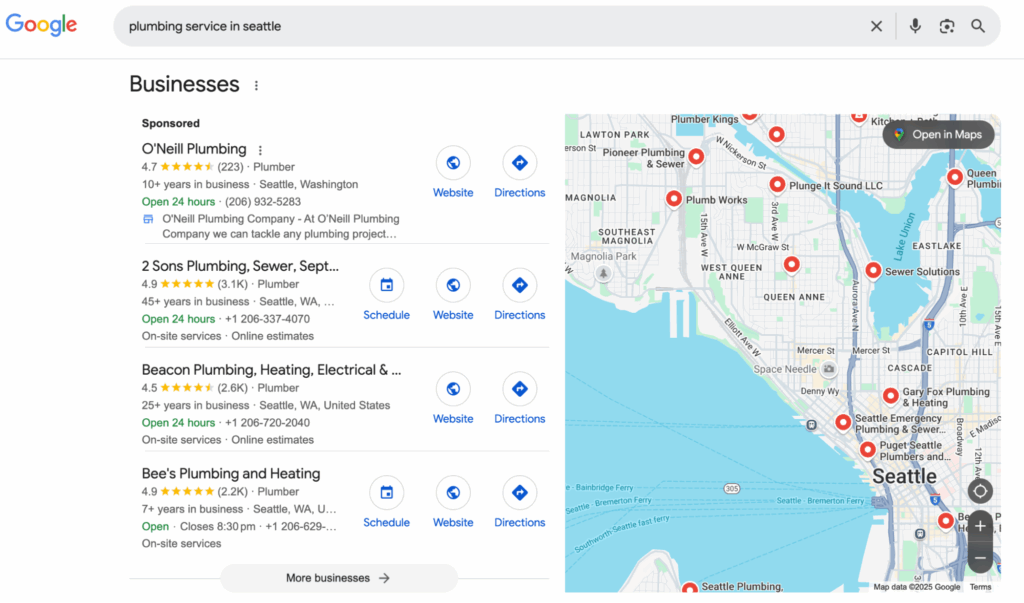This screenshot has width=1024, height=603.
Task: Open Beacon Plumbing, Heating, Electrical listing title
Action: [271, 370]
